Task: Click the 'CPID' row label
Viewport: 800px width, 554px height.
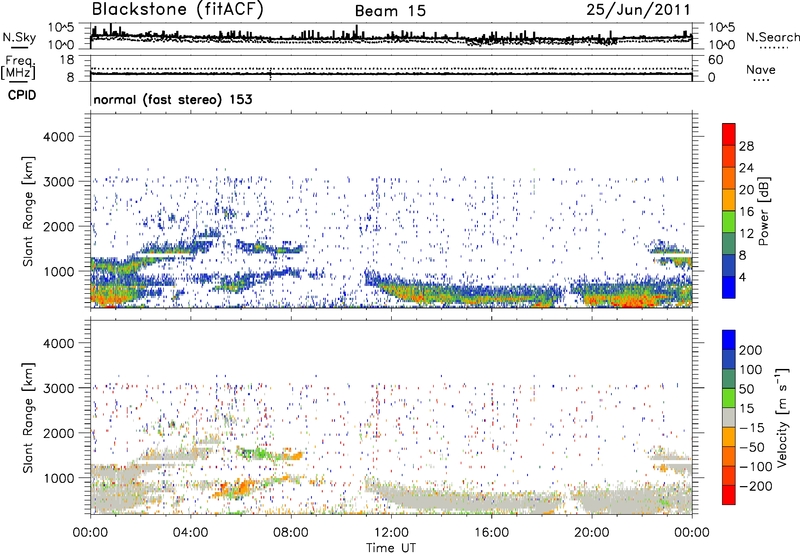Action: click(x=22, y=95)
